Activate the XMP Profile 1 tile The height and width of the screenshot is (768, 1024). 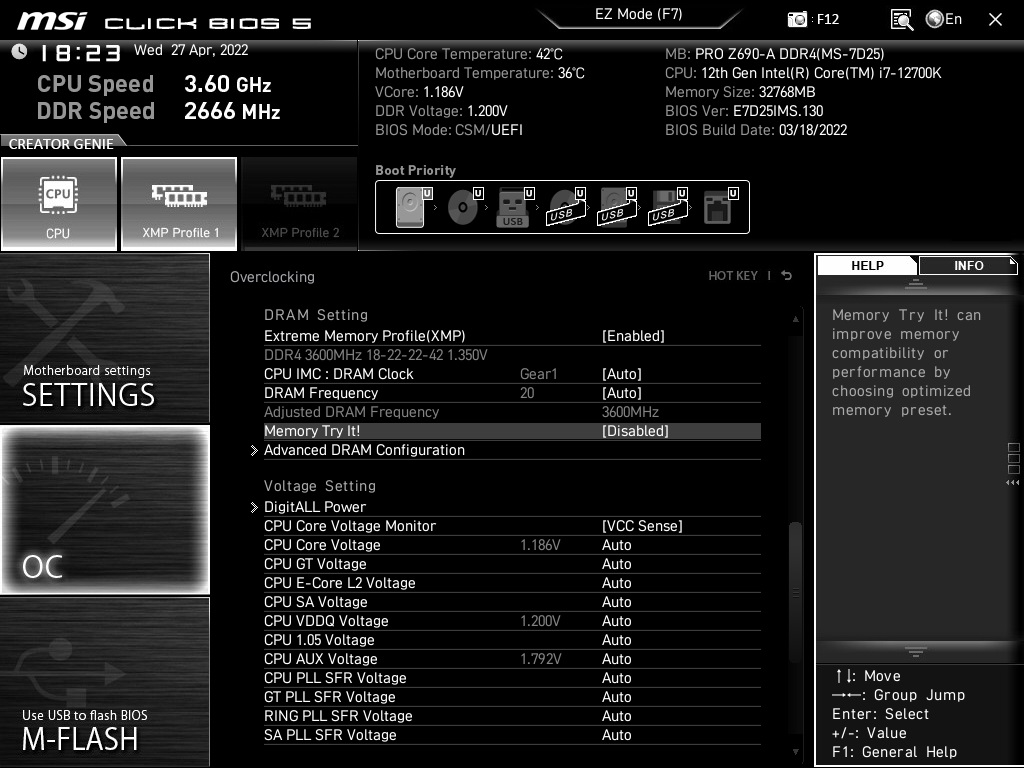(x=179, y=203)
